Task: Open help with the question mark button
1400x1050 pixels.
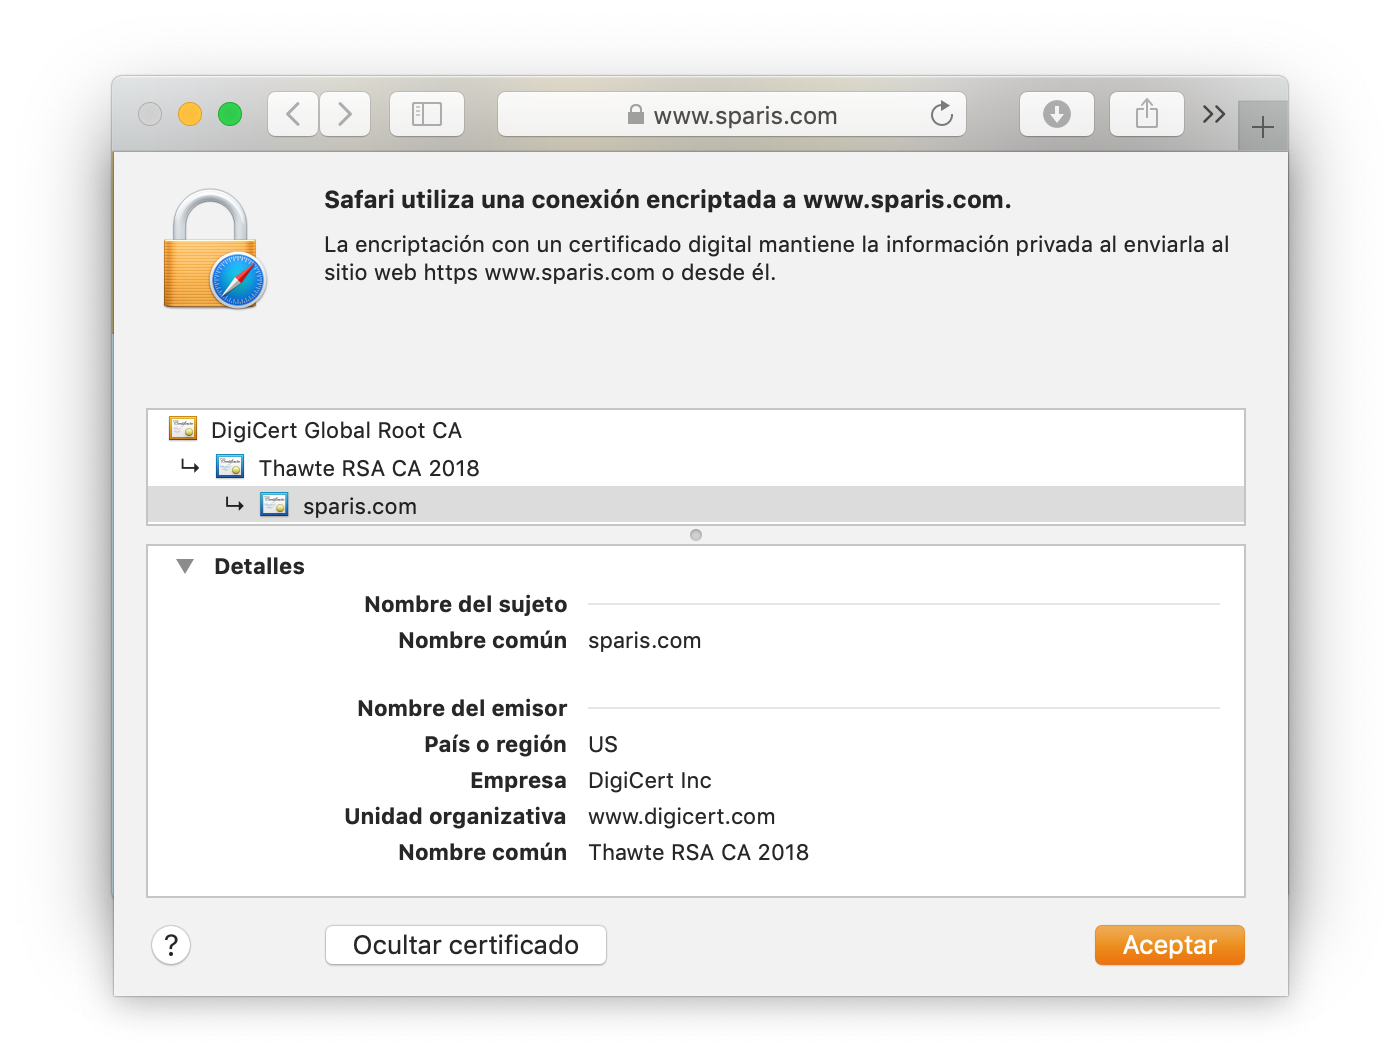Action: (x=171, y=945)
